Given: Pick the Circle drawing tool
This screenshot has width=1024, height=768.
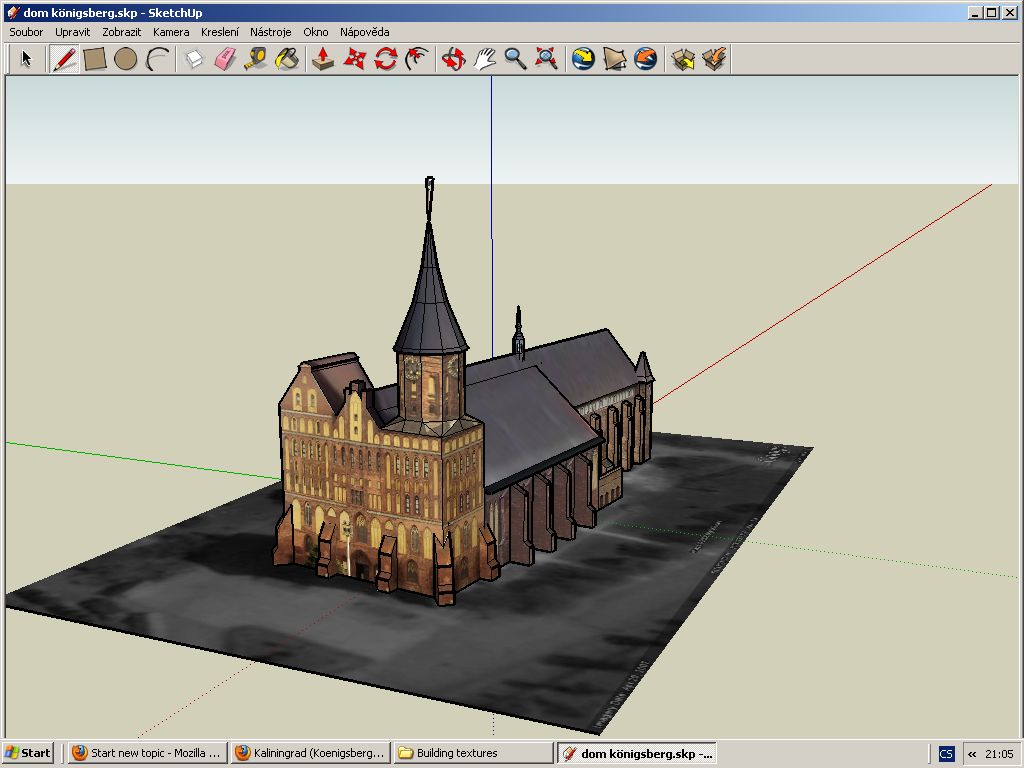Looking at the screenshot, I should coord(125,59).
